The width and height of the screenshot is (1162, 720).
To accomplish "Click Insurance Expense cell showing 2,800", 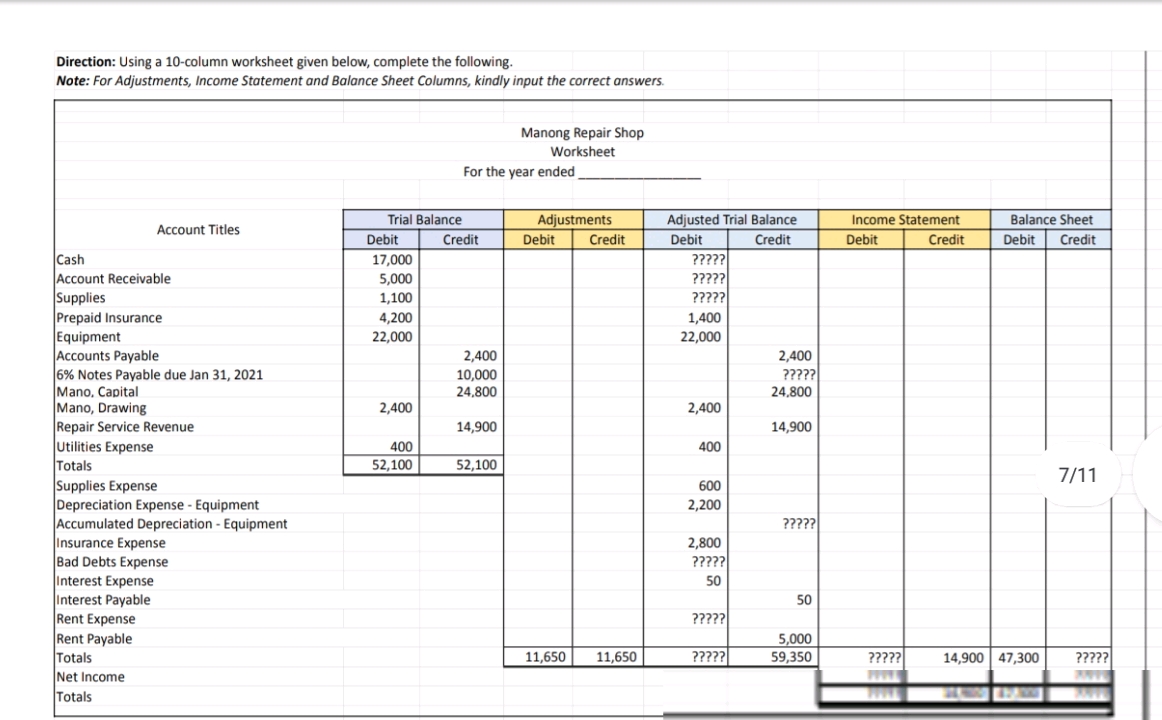I will coord(705,543).
